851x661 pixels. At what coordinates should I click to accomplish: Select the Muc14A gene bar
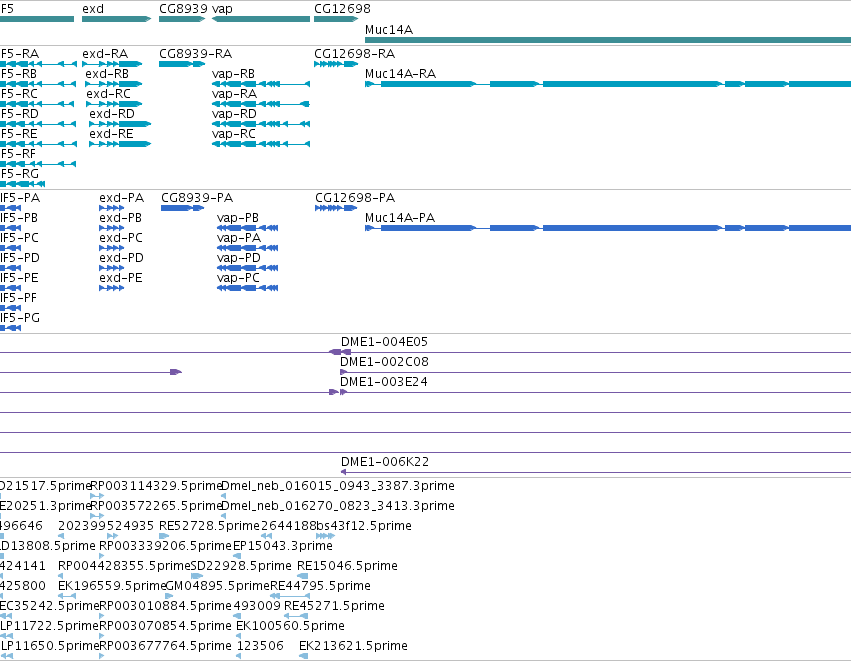tap(608, 40)
